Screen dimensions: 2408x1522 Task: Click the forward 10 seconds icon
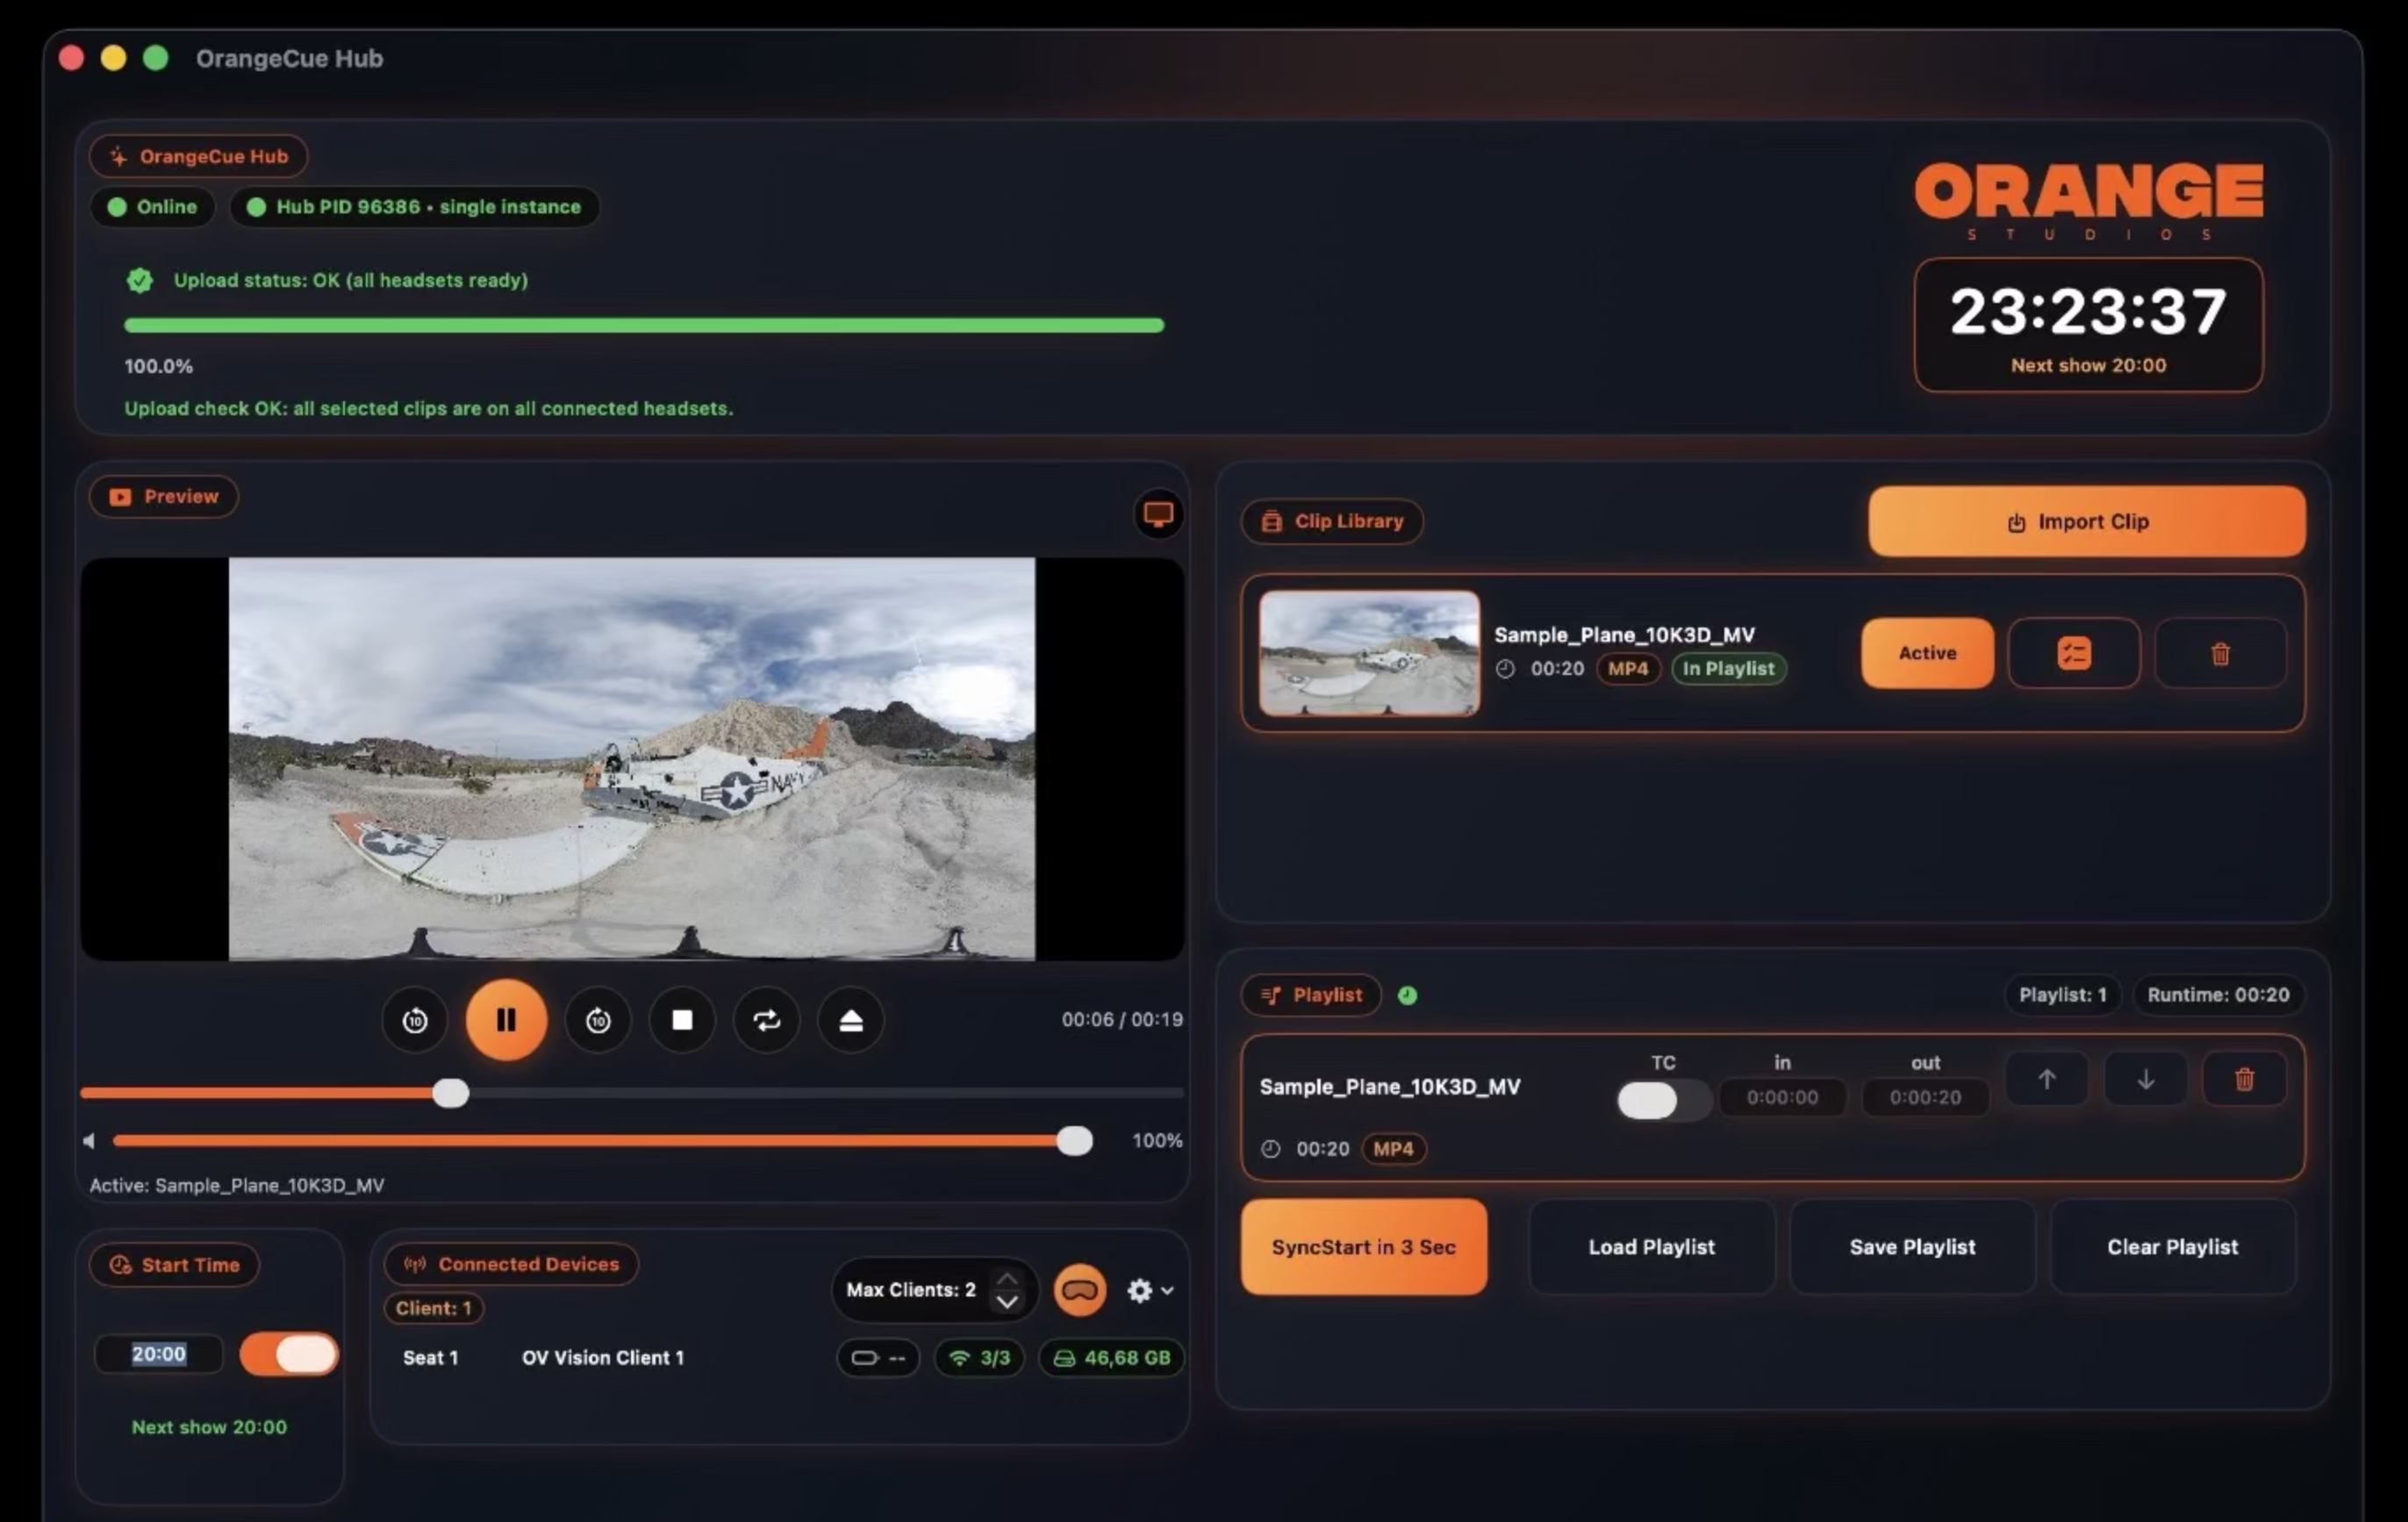[x=598, y=1020]
